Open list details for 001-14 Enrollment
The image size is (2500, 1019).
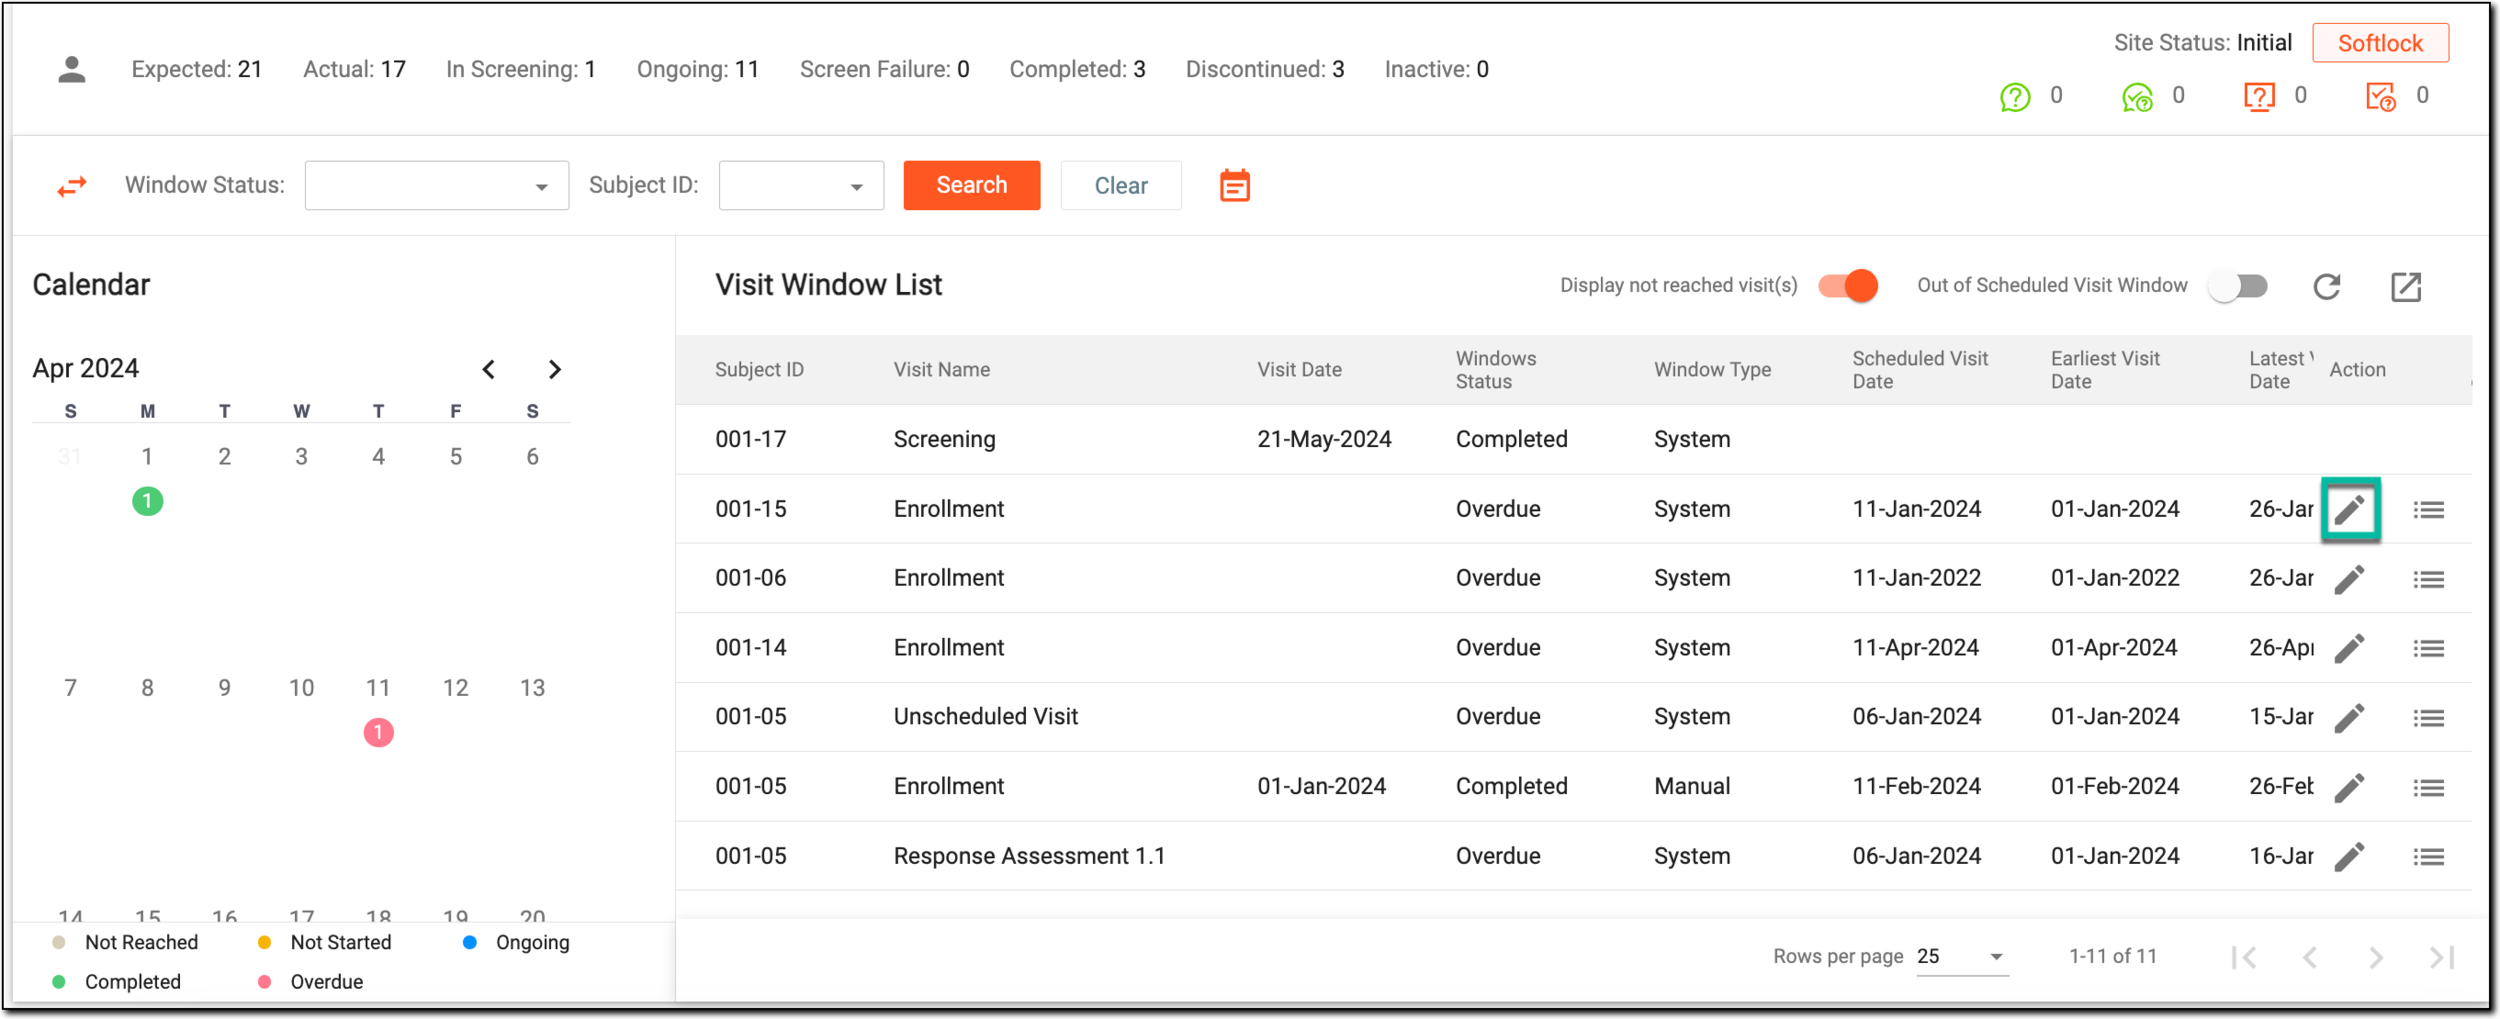(x=2428, y=649)
